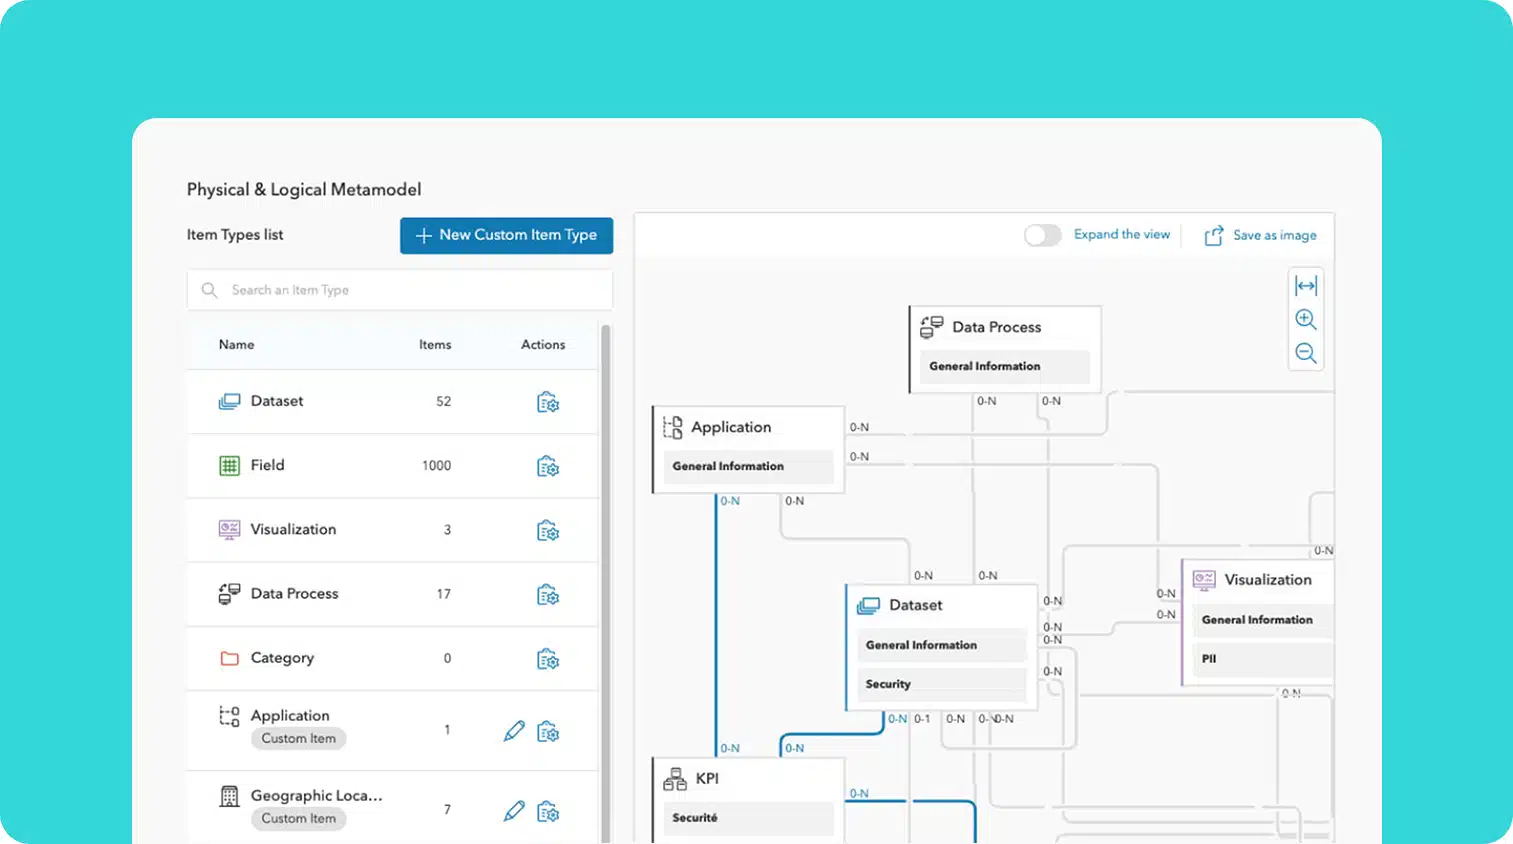Click the search magnifier icon
This screenshot has width=1513, height=844.
209,290
